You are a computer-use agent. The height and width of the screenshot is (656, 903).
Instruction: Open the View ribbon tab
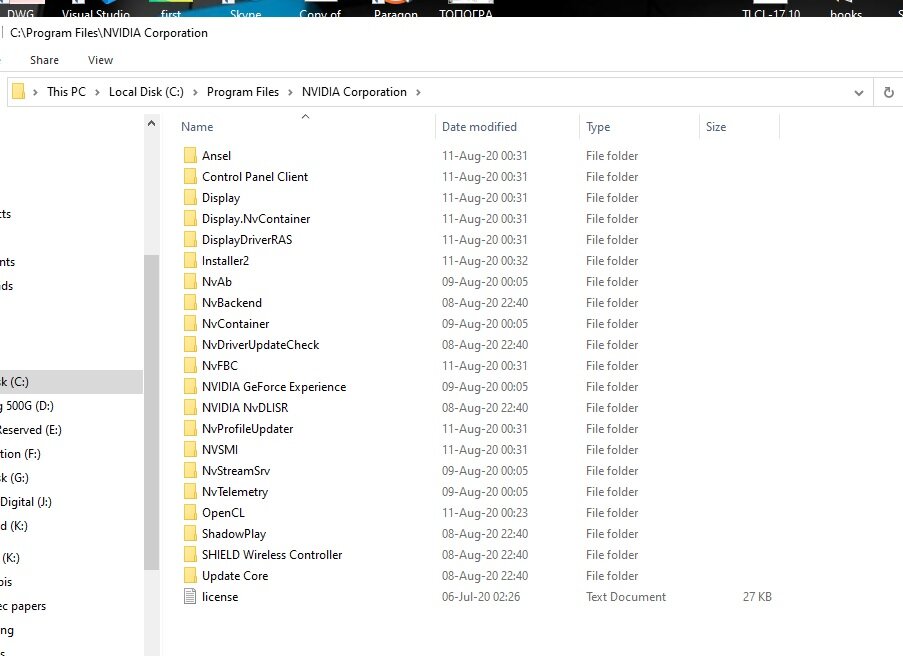coord(100,60)
